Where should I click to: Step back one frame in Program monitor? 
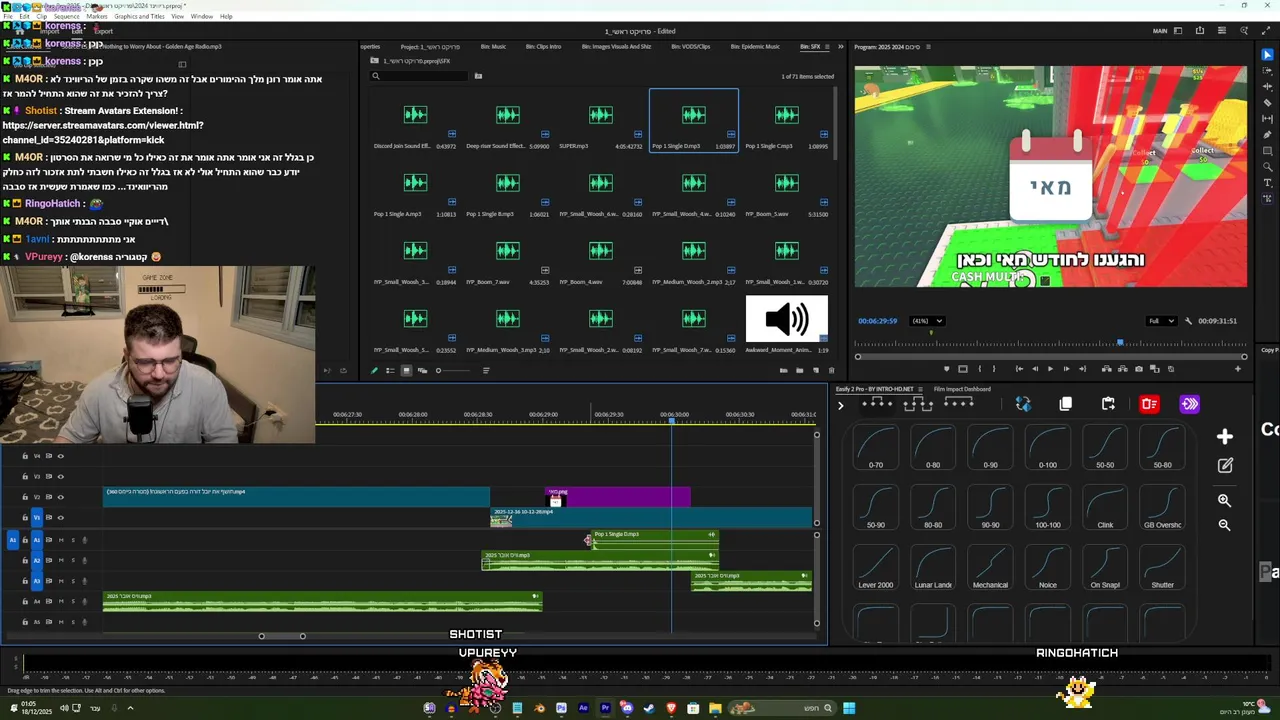click(x=1034, y=369)
